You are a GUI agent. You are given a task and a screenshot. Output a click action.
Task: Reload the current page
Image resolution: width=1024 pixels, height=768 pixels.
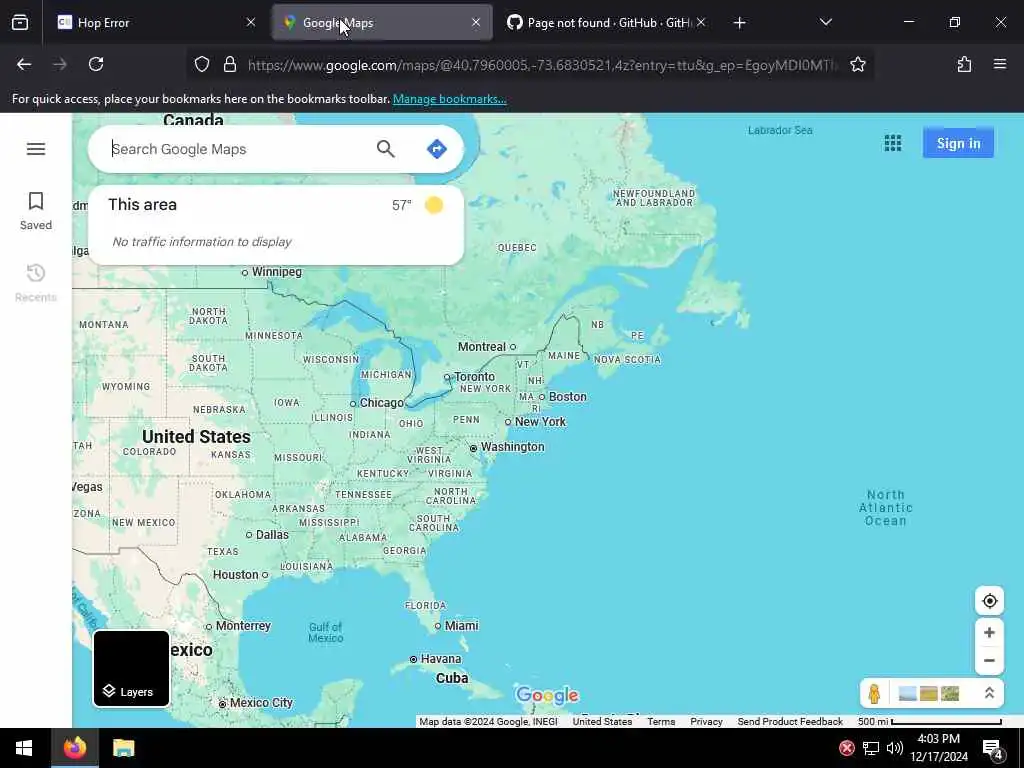coord(96,64)
